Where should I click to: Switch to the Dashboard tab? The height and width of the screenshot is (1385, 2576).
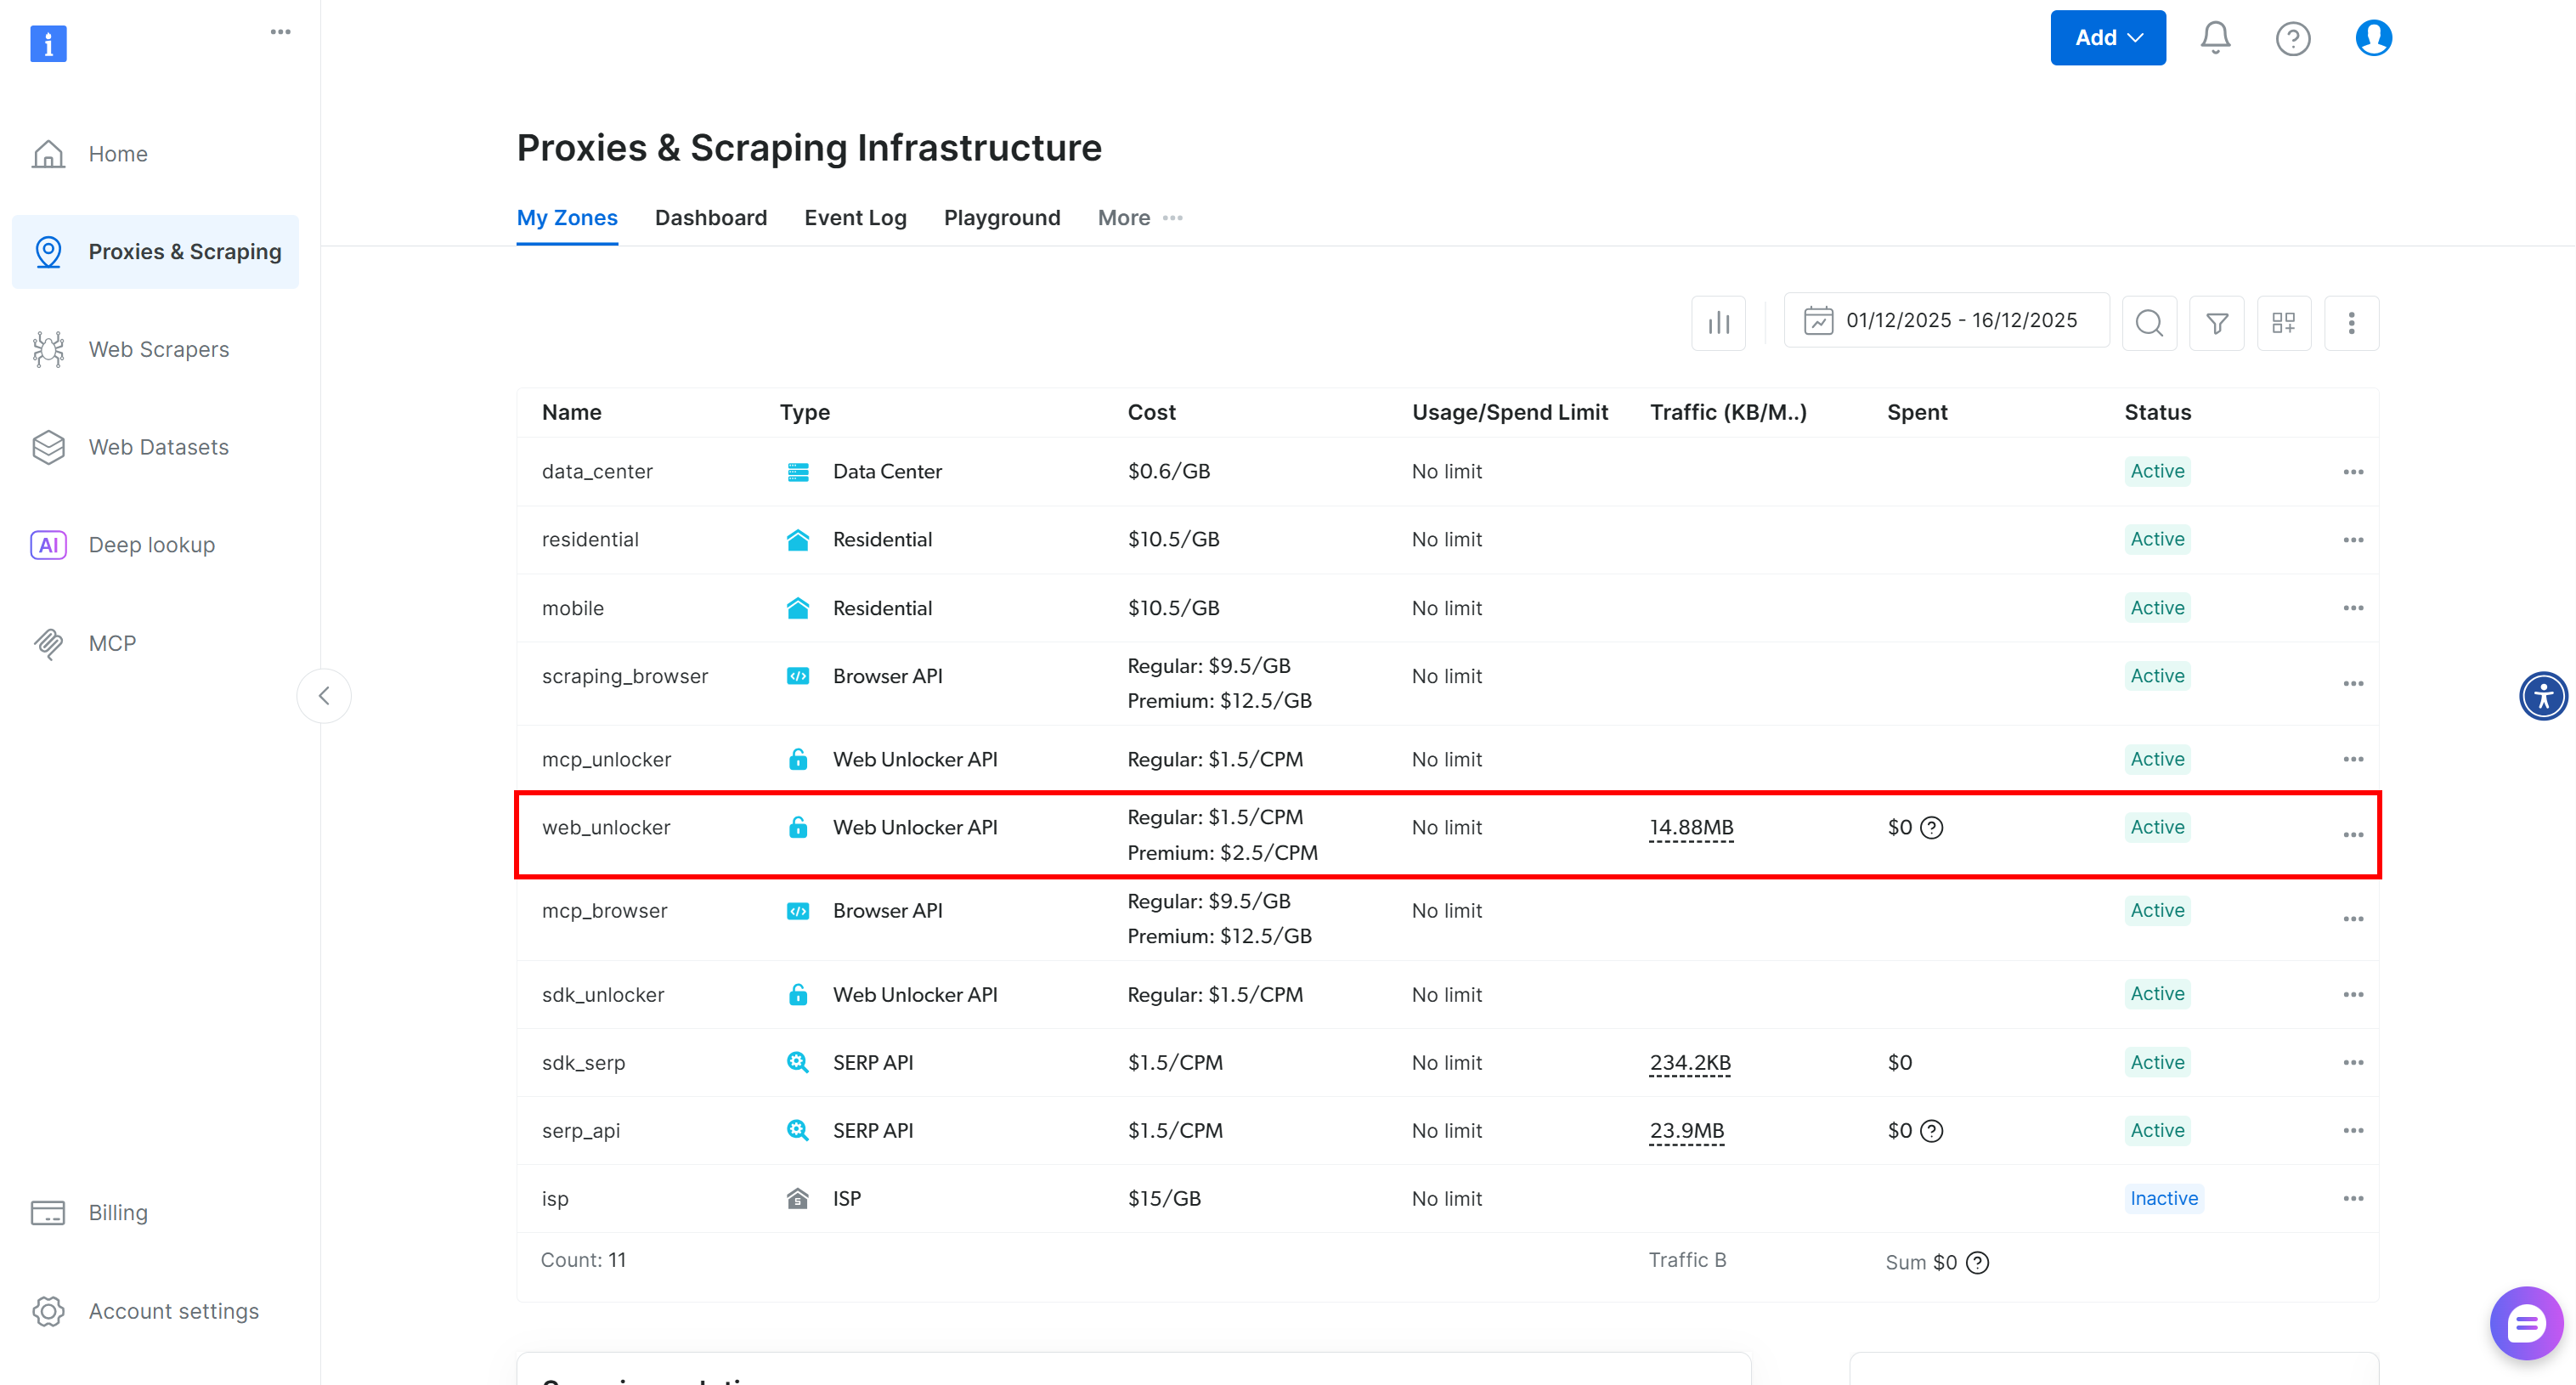click(710, 218)
